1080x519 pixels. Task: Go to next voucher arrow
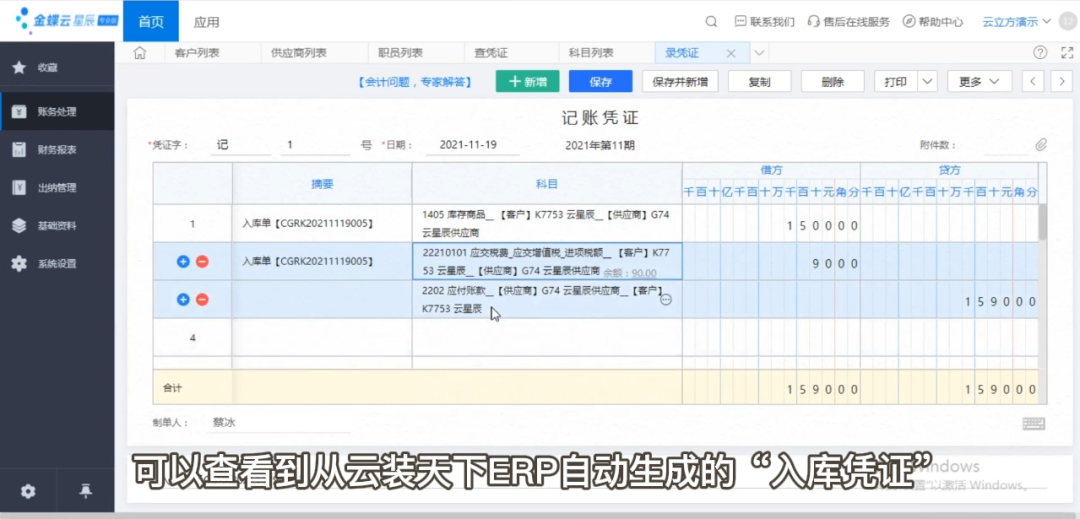point(1061,81)
